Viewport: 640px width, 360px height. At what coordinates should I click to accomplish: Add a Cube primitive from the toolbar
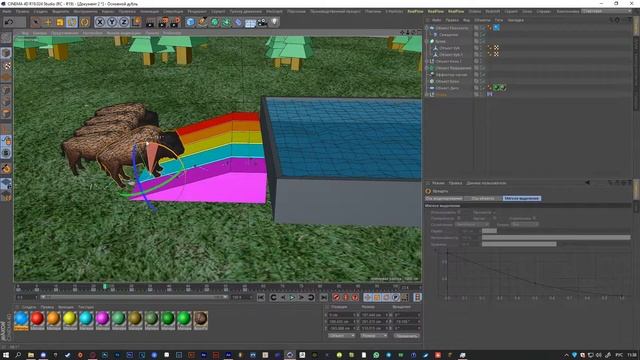pyautogui.click(x=190, y=22)
